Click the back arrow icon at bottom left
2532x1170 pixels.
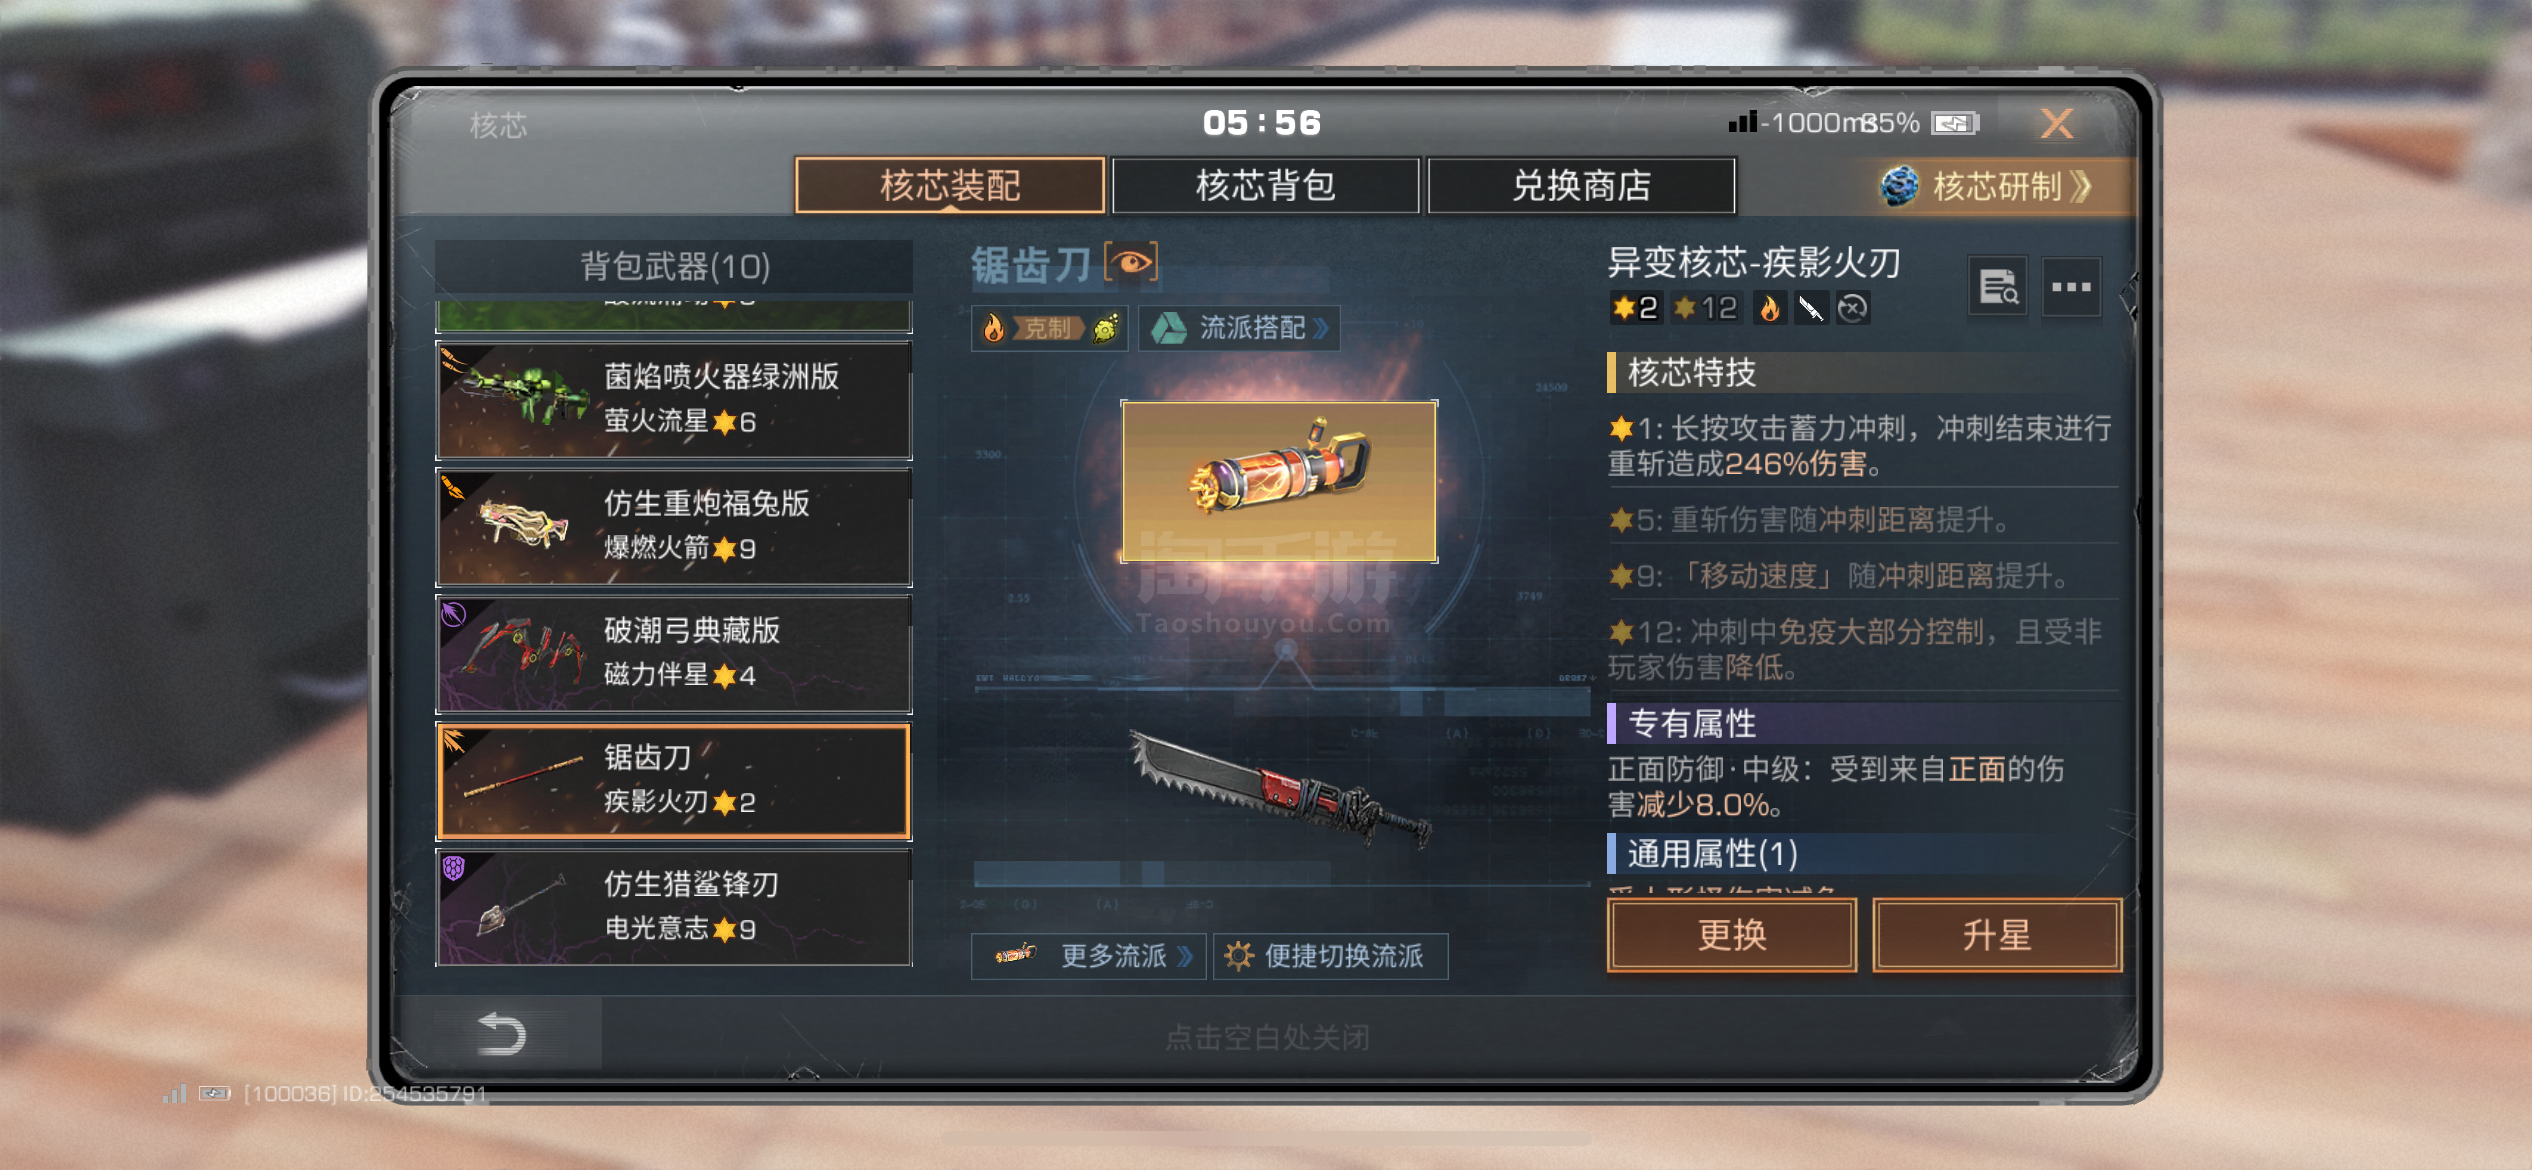[x=502, y=1034]
